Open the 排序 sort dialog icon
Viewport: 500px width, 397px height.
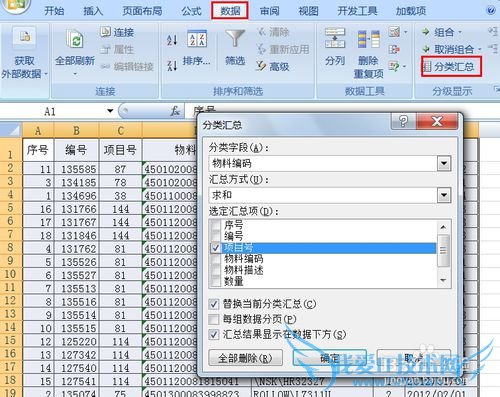[x=197, y=39]
